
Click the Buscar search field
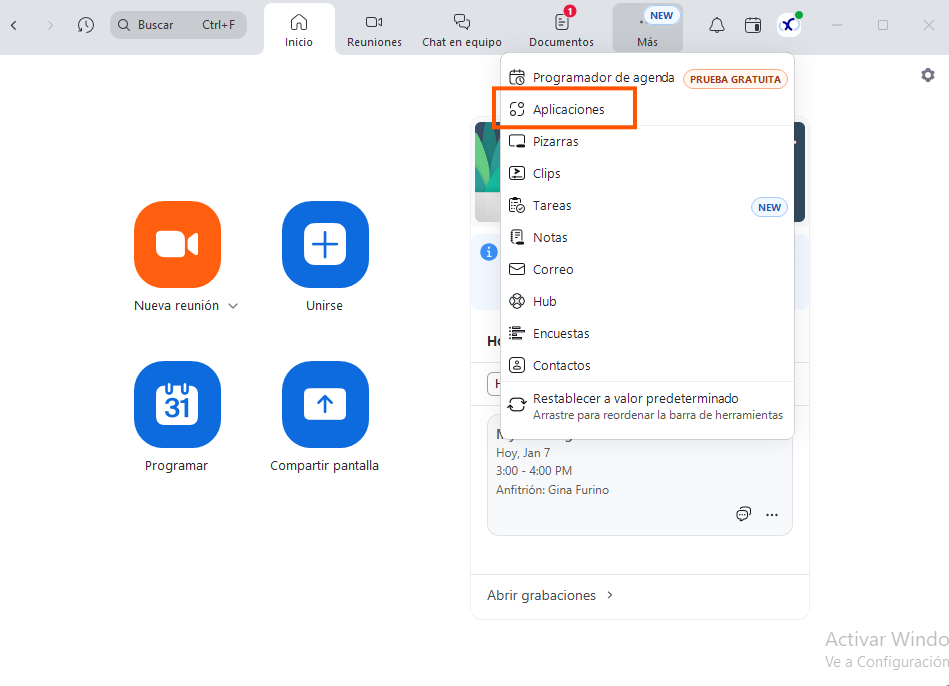pyautogui.click(x=179, y=25)
